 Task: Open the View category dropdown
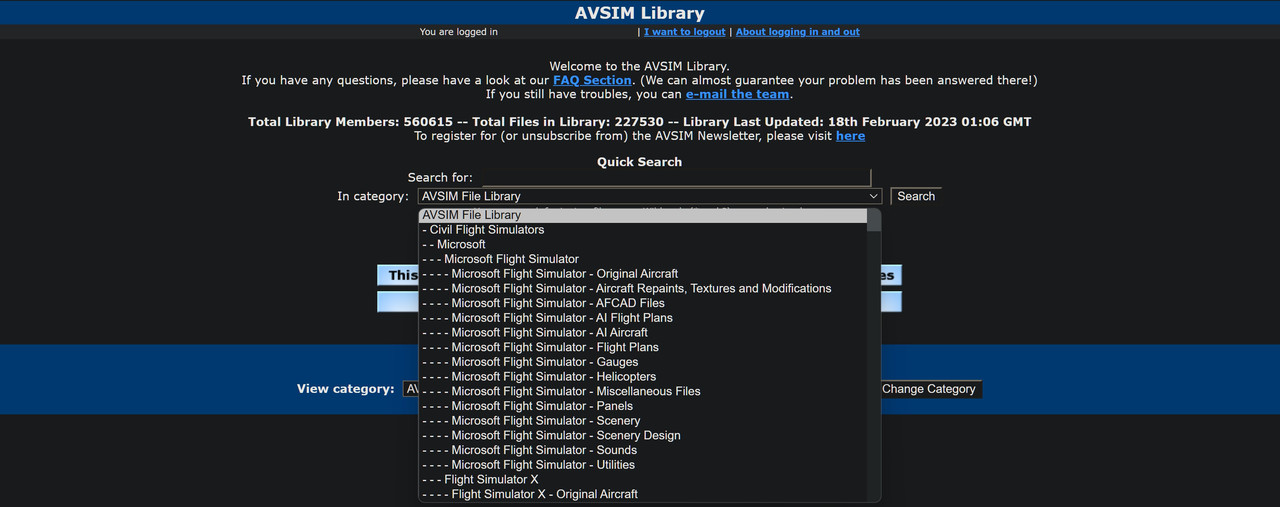click(x=410, y=389)
